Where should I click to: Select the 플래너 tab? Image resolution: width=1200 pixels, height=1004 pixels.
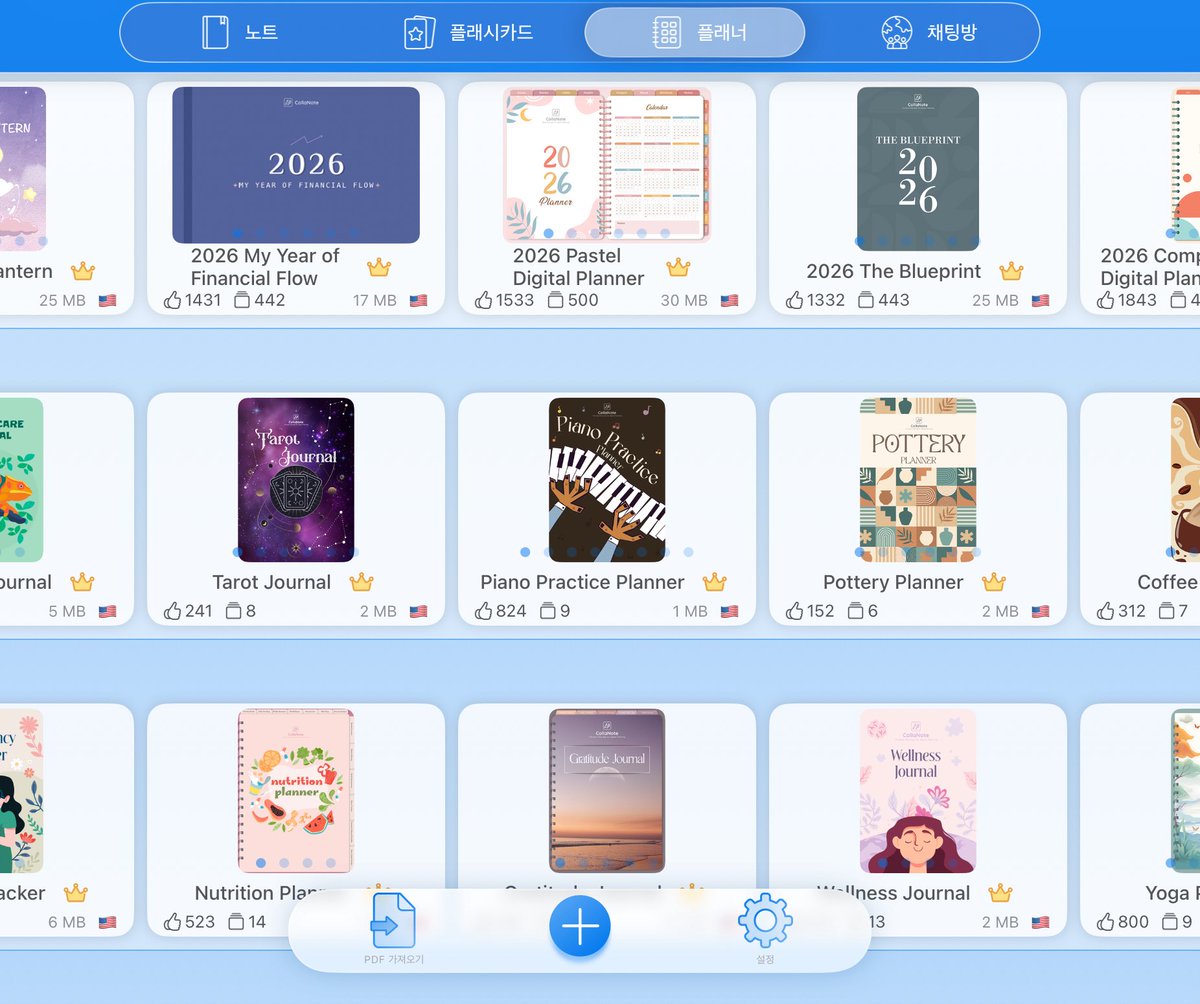coord(695,32)
